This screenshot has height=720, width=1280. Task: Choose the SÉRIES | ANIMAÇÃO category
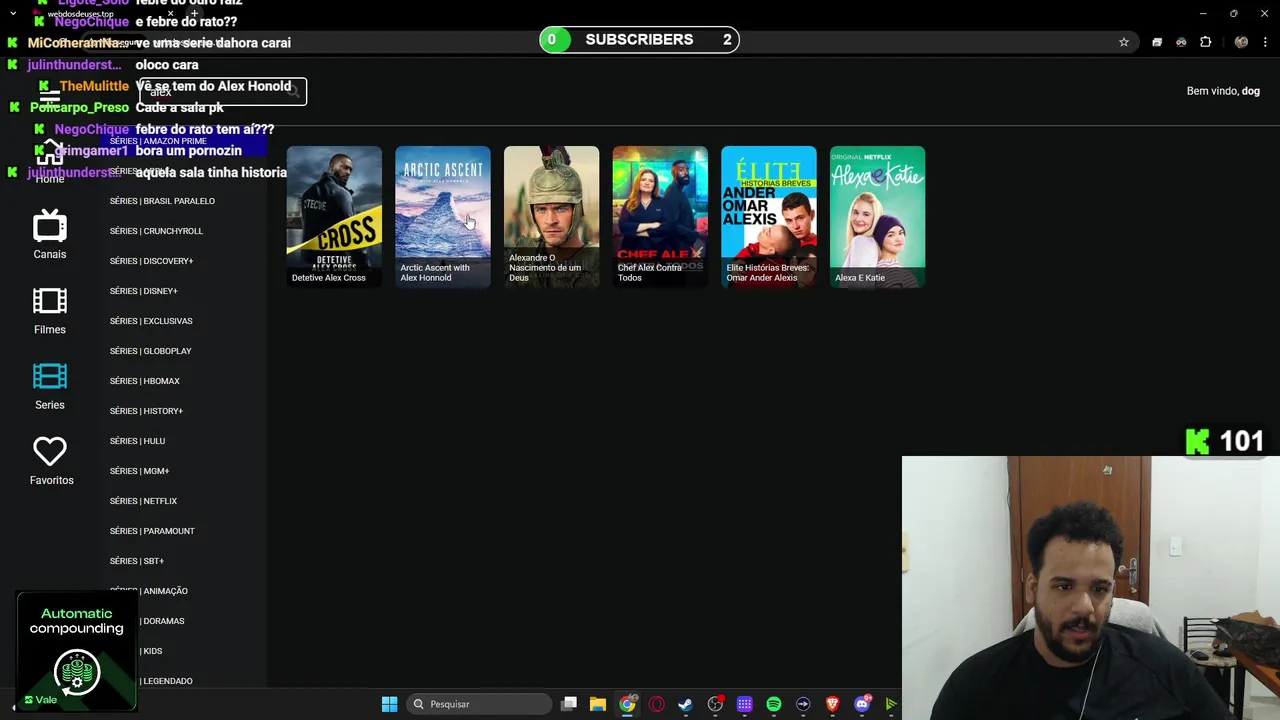pos(149,591)
